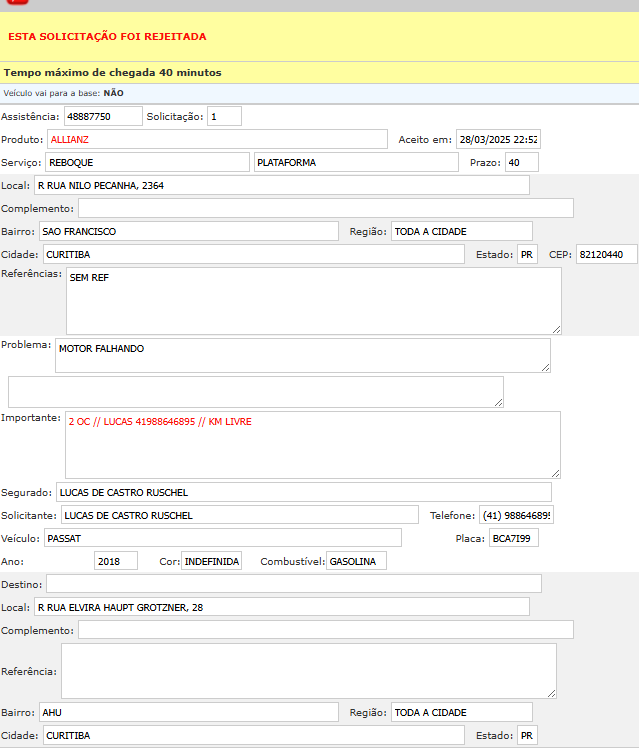Viewport: 639px width, 755px height.
Task: Select the Bairro field with SAO FRANCISCO
Action: point(188,231)
